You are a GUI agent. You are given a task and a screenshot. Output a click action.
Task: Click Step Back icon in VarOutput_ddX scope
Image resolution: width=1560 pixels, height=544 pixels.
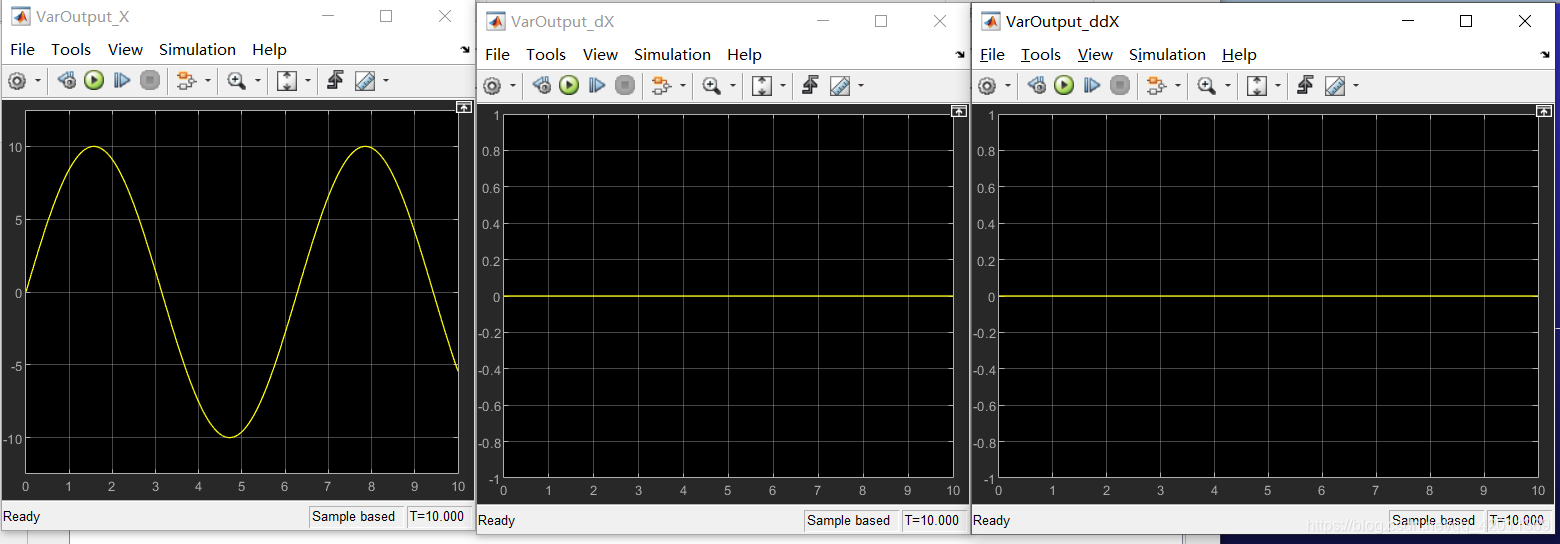click(x=1037, y=86)
